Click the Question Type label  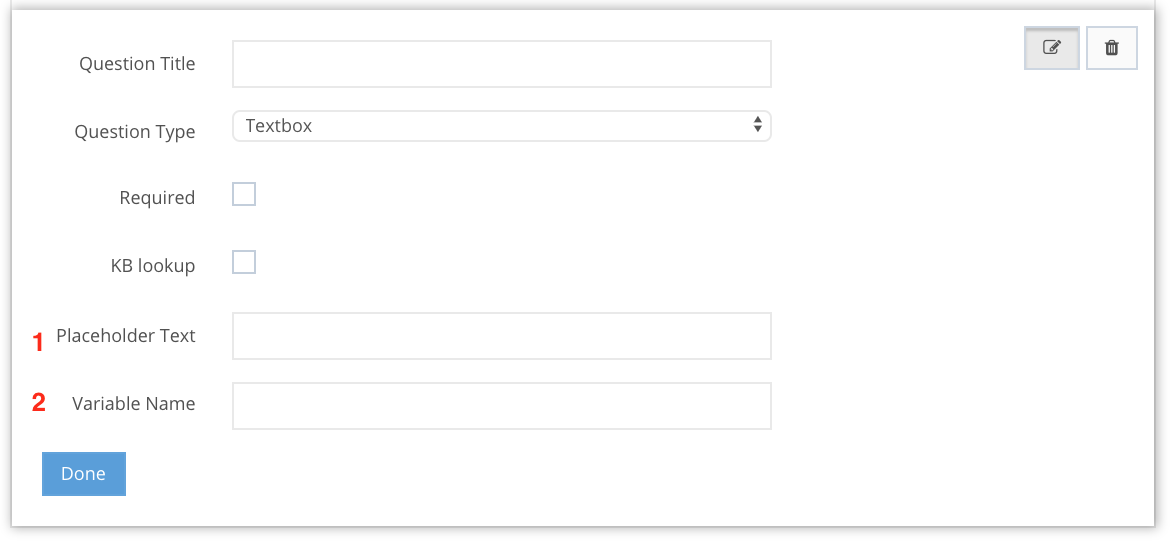coord(135,132)
